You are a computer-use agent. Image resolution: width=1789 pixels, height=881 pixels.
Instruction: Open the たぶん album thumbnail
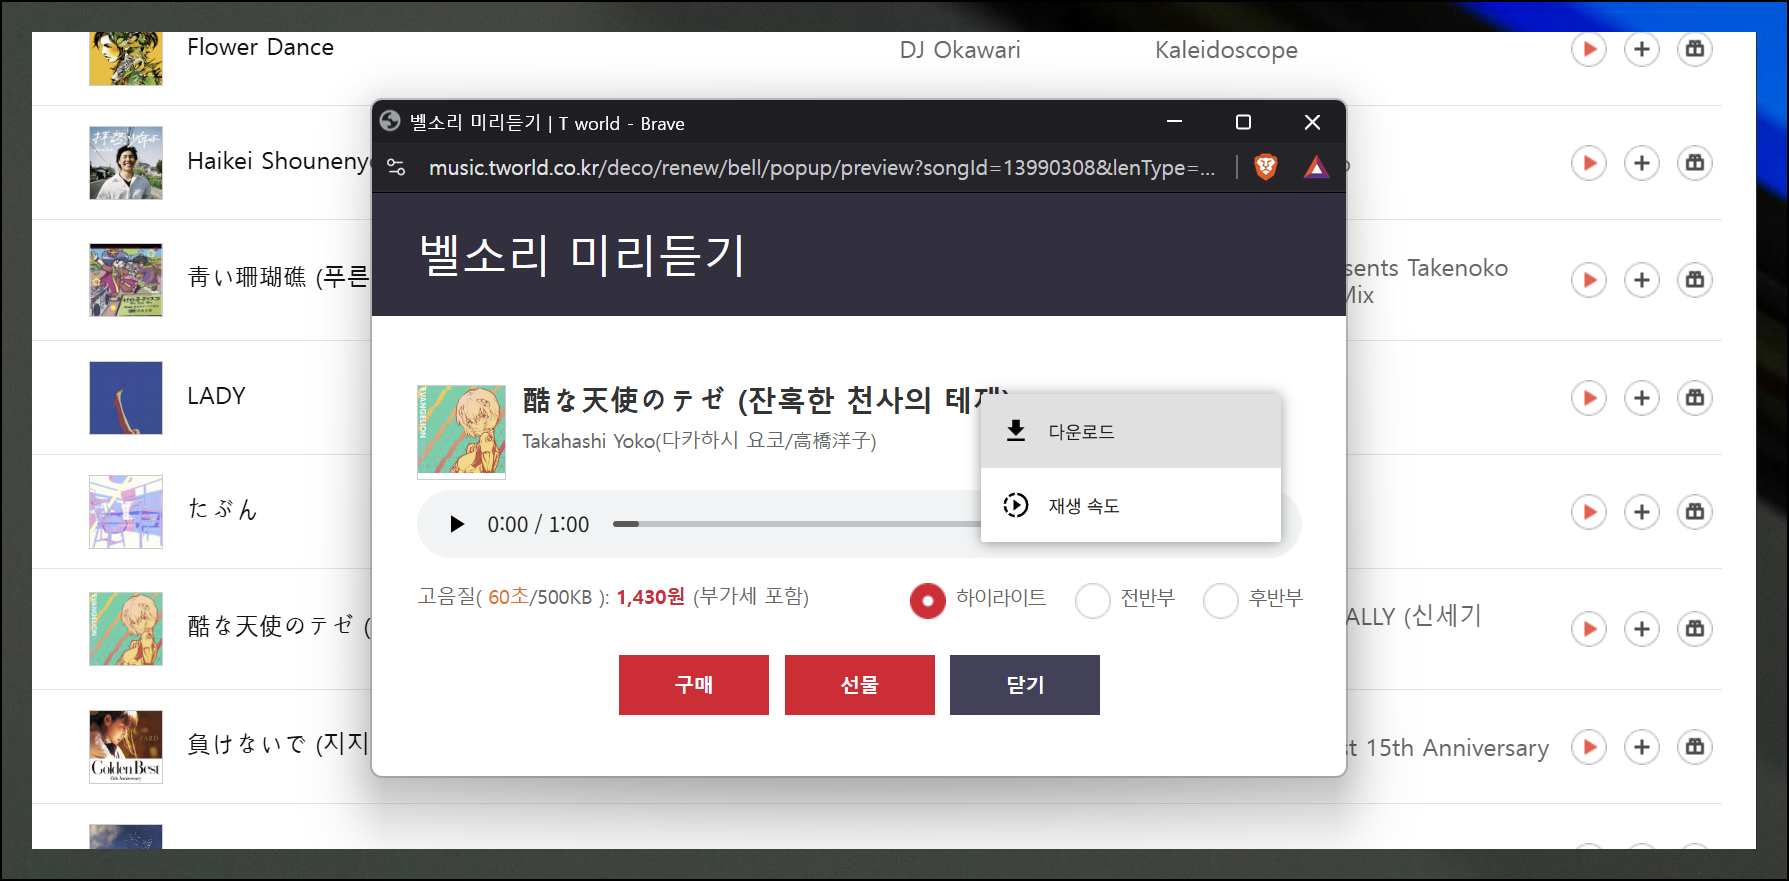(126, 512)
